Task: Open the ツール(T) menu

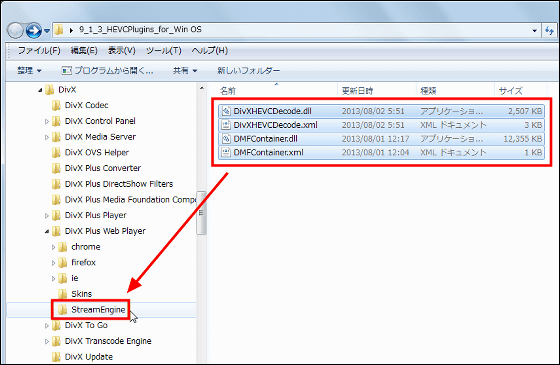Action: 164,51
